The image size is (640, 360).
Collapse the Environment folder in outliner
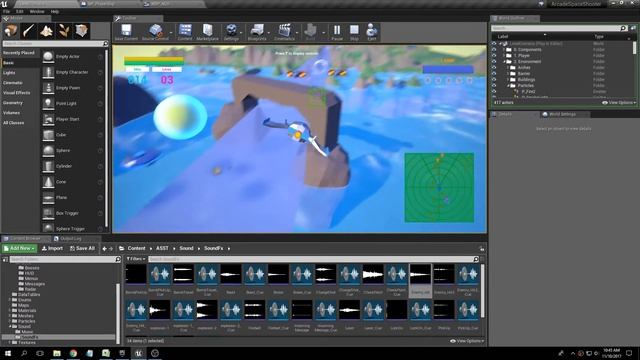tap(504, 62)
